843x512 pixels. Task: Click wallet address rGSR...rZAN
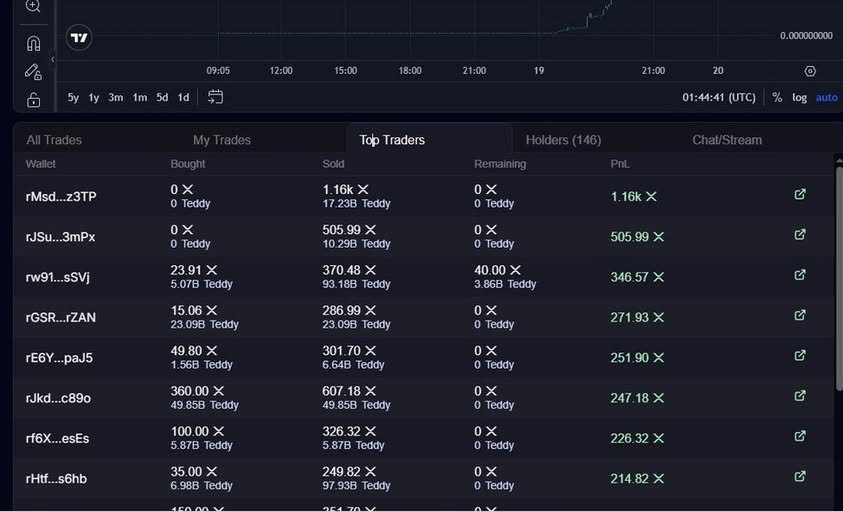pos(60,317)
